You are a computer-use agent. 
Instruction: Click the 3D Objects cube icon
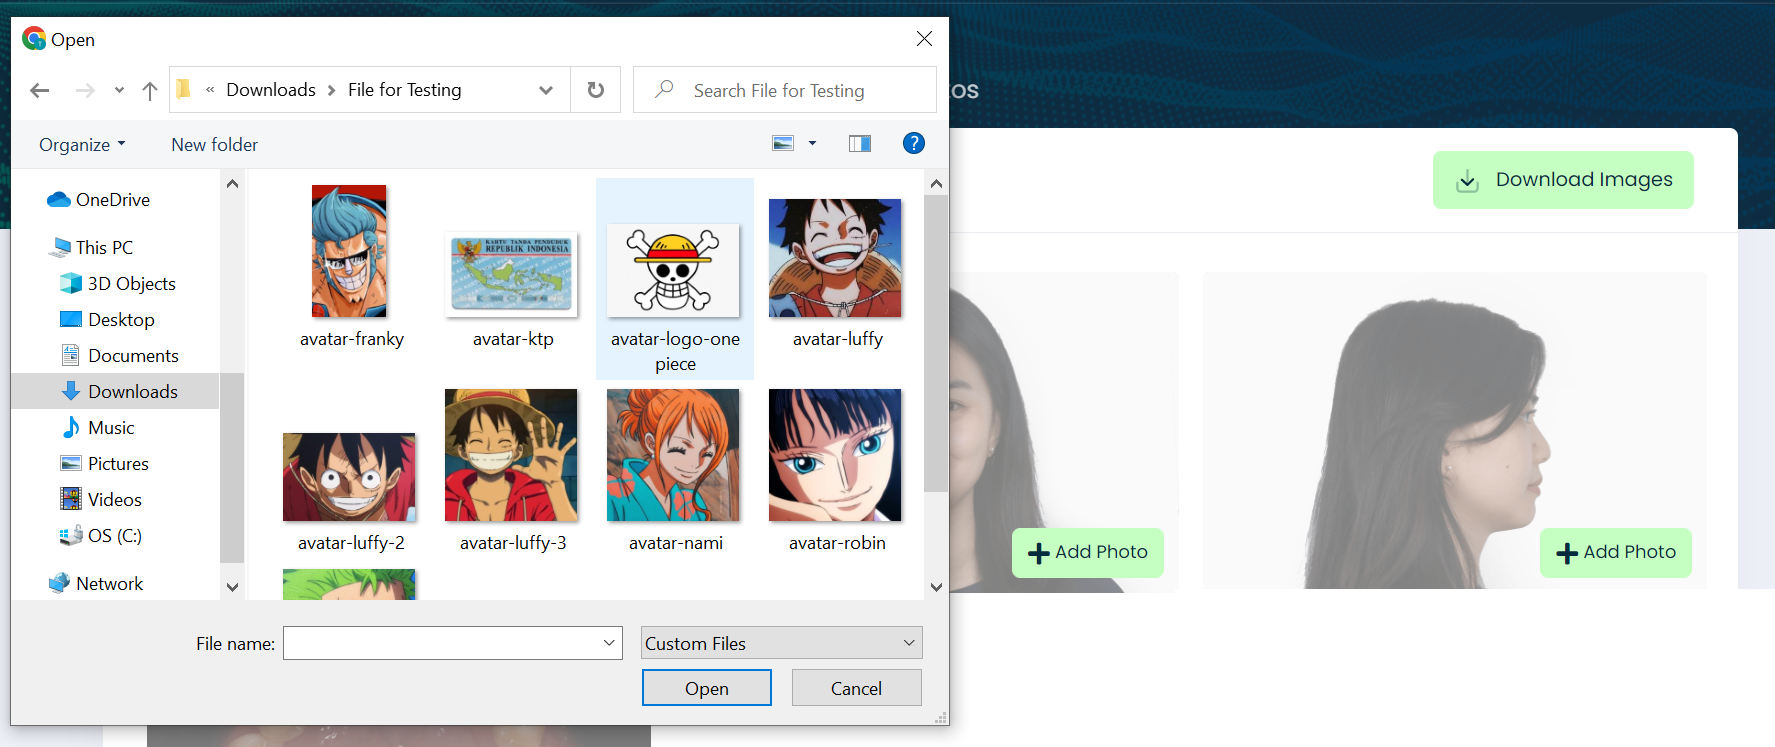point(71,283)
